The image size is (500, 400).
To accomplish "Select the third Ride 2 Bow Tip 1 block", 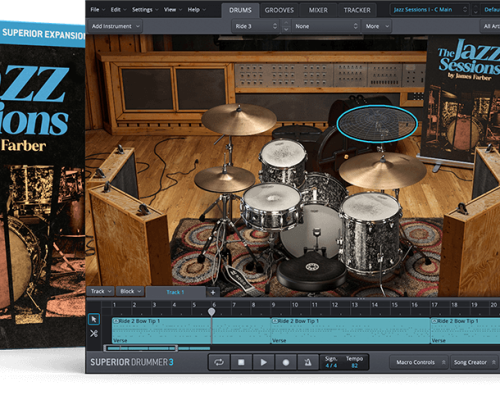I will [465, 330].
